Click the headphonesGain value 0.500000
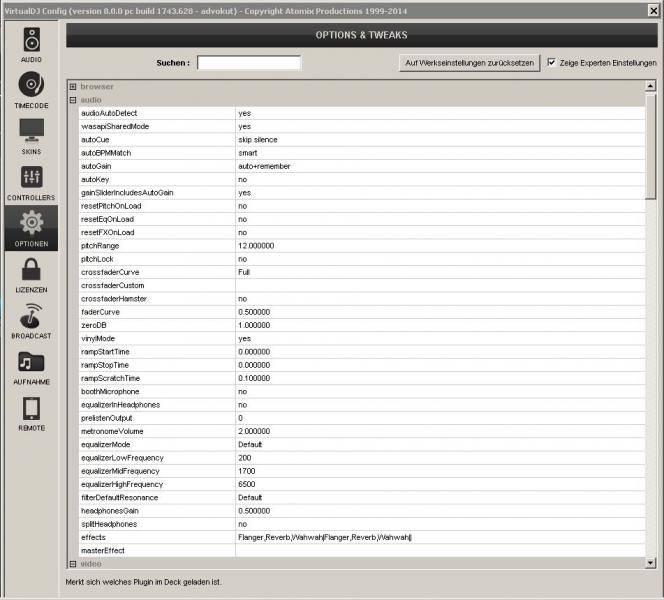 254,511
